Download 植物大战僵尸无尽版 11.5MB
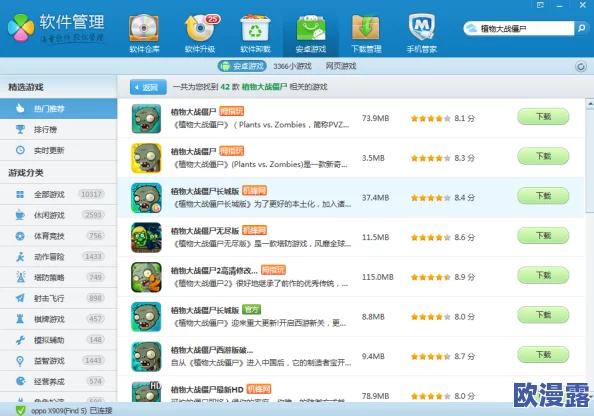The image size is (594, 416). (x=543, y=236)
